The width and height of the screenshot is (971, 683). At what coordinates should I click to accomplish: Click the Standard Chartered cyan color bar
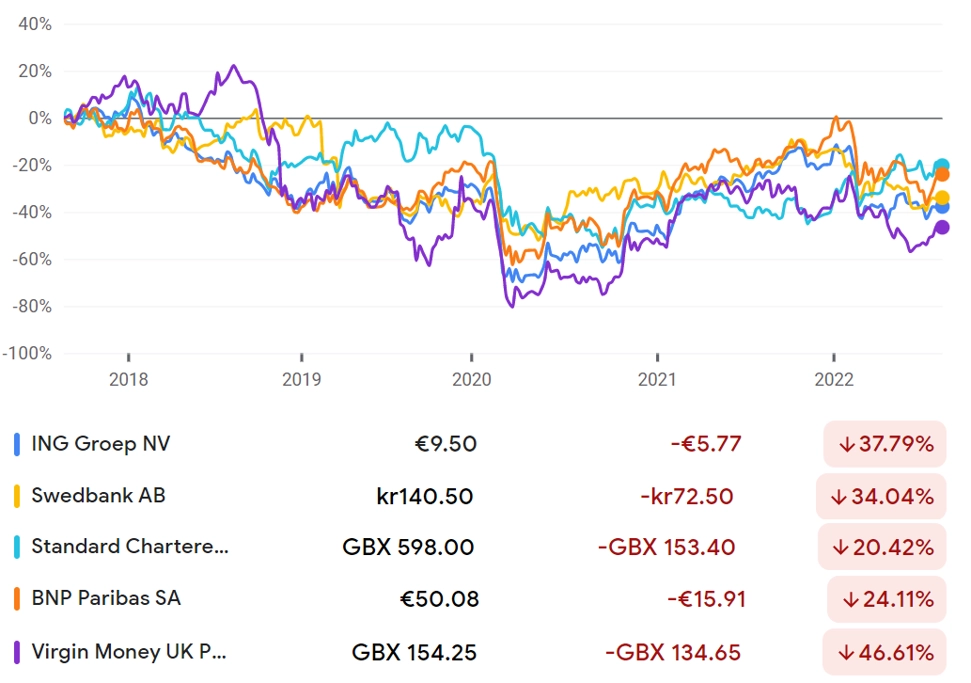coord(17,547)
